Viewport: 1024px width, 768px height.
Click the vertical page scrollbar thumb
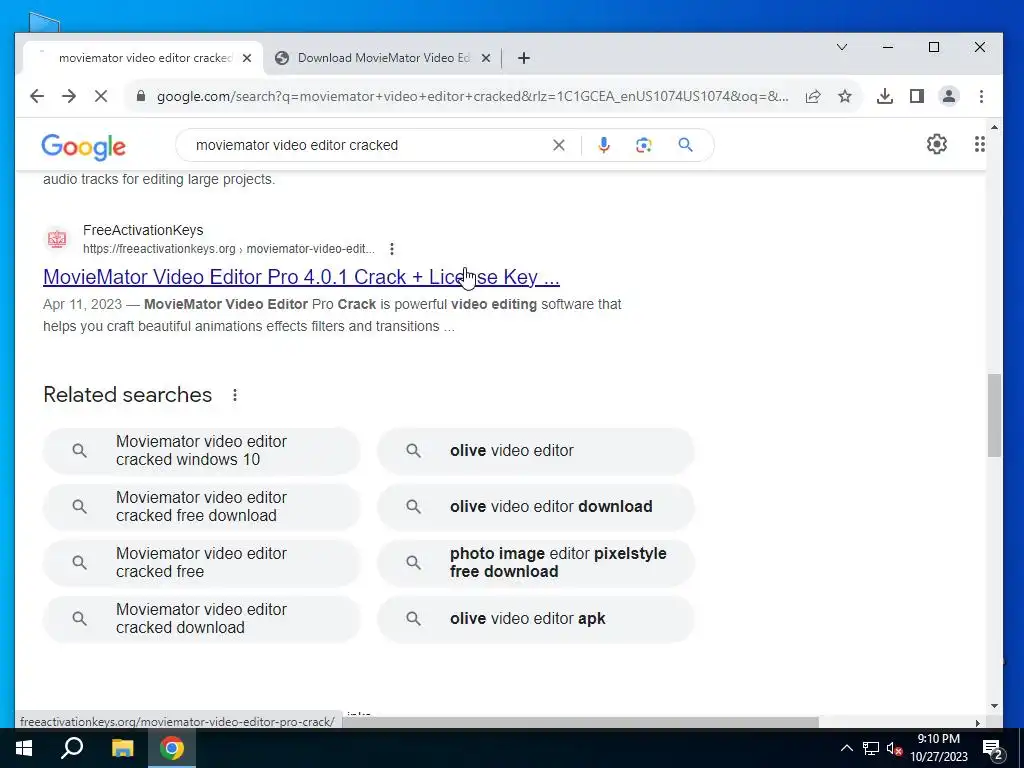(x=994, y=415)
